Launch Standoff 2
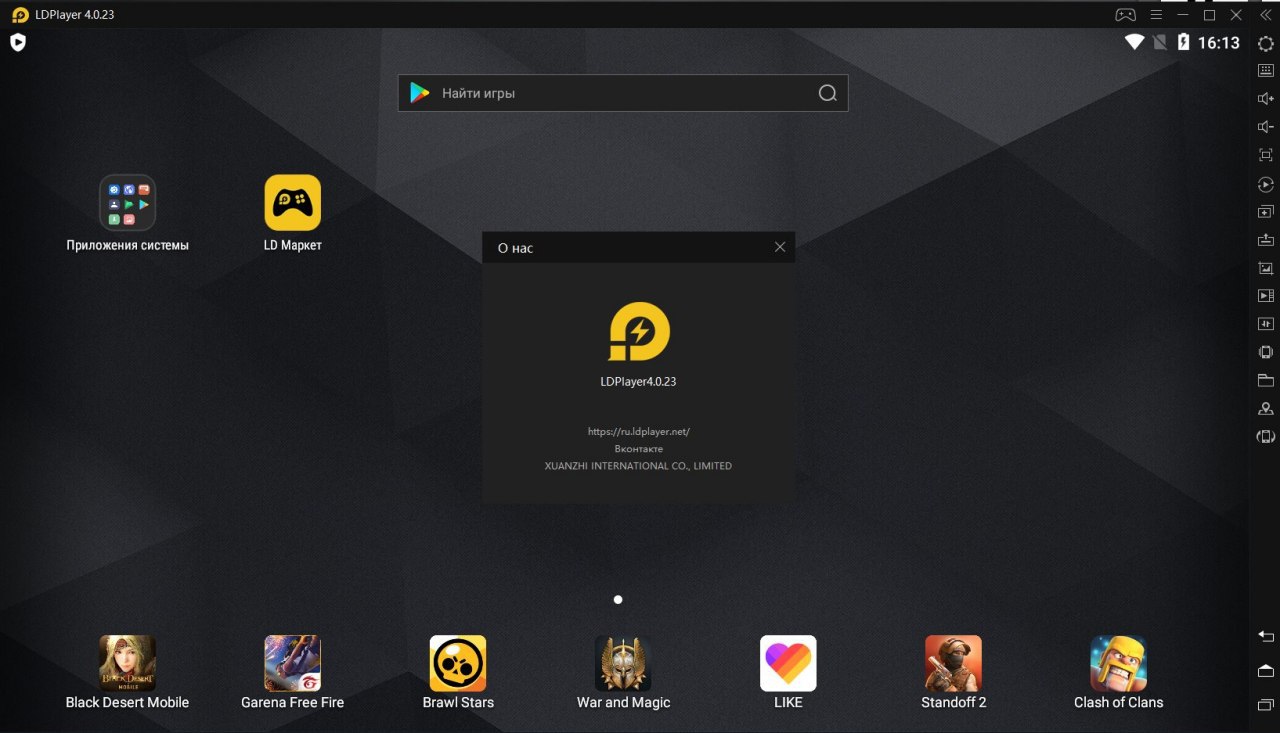This screenshot has width=1280, height=733. pyautogui.click(x=954, y=672)
